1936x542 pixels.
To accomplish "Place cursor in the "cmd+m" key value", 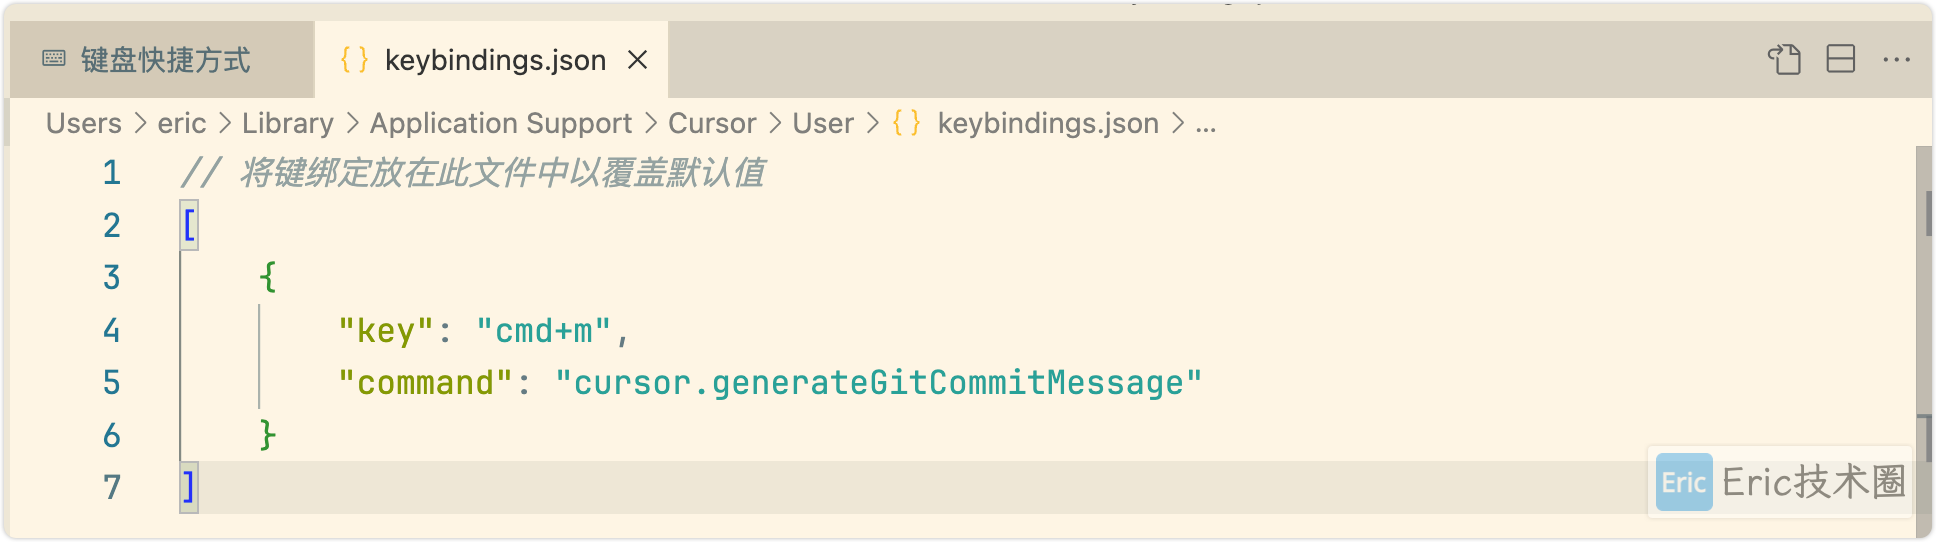I will 544,331.
